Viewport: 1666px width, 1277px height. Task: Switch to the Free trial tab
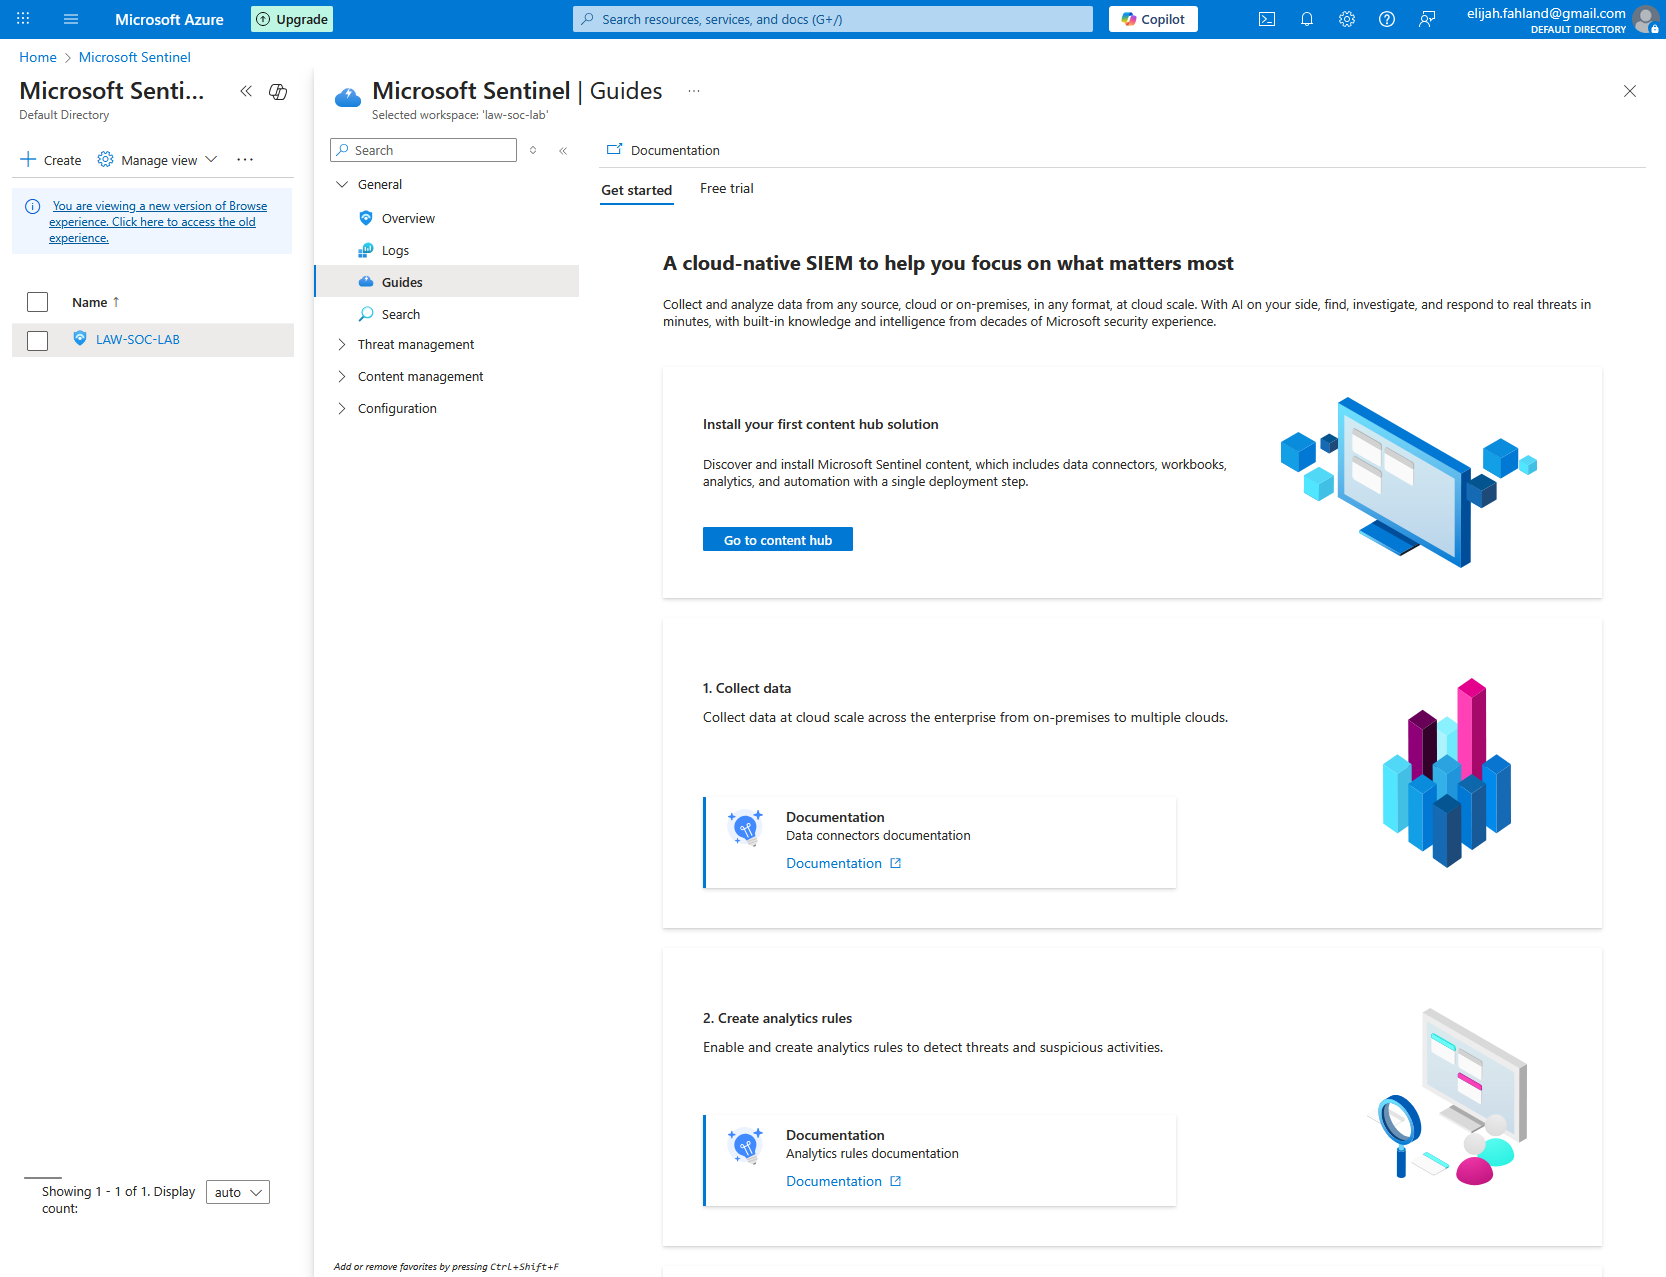tap(727, 188)
